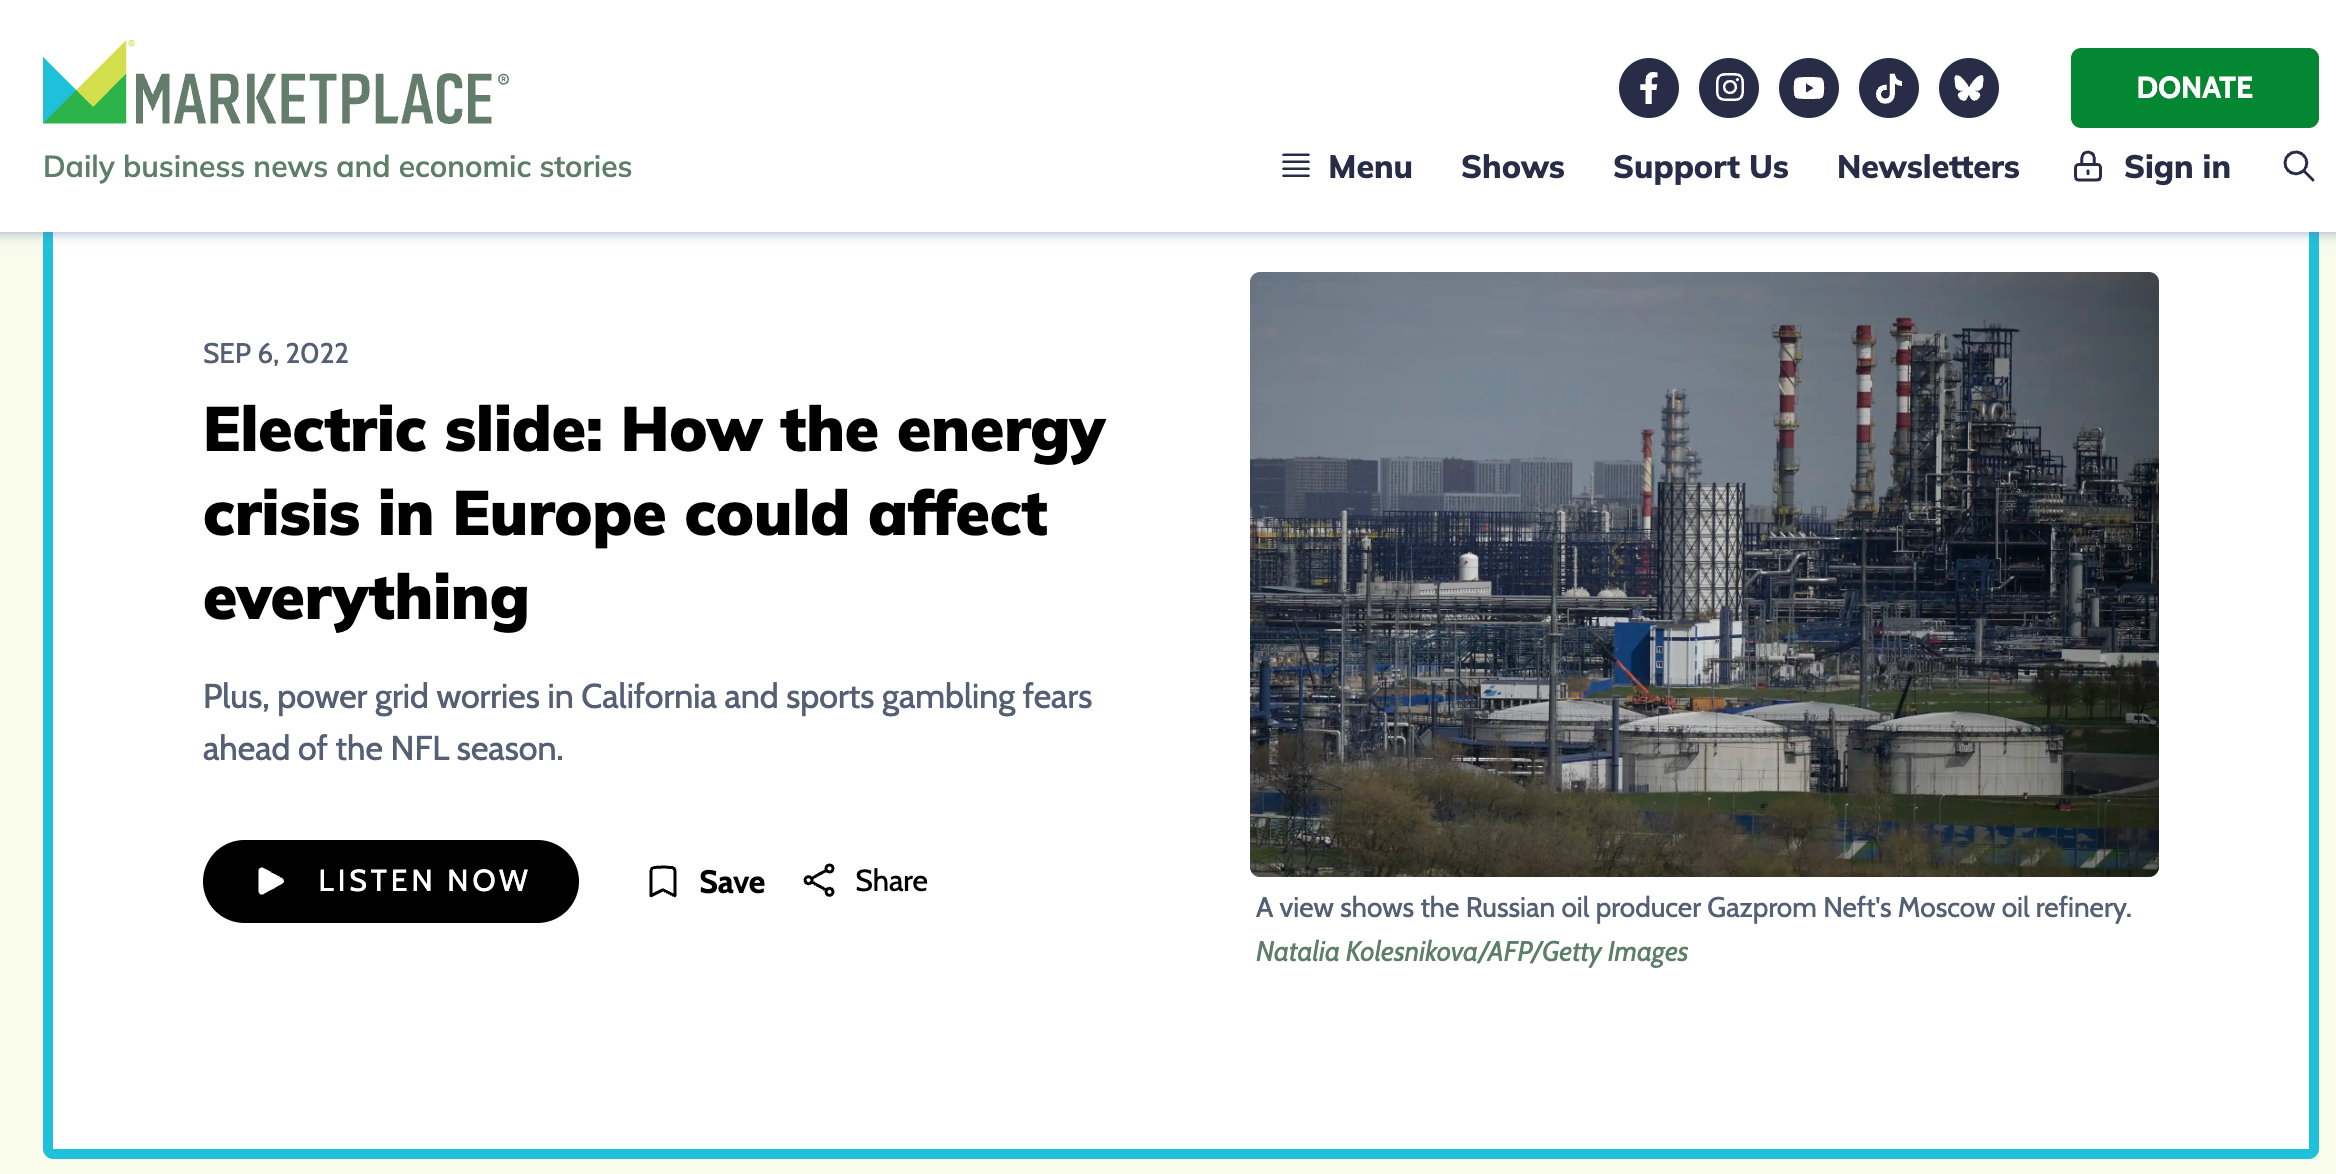Open the Bluesky butterfly icon
Image resolution: width=2336 pixels, height=1174 pixels.
point(1968,88)
